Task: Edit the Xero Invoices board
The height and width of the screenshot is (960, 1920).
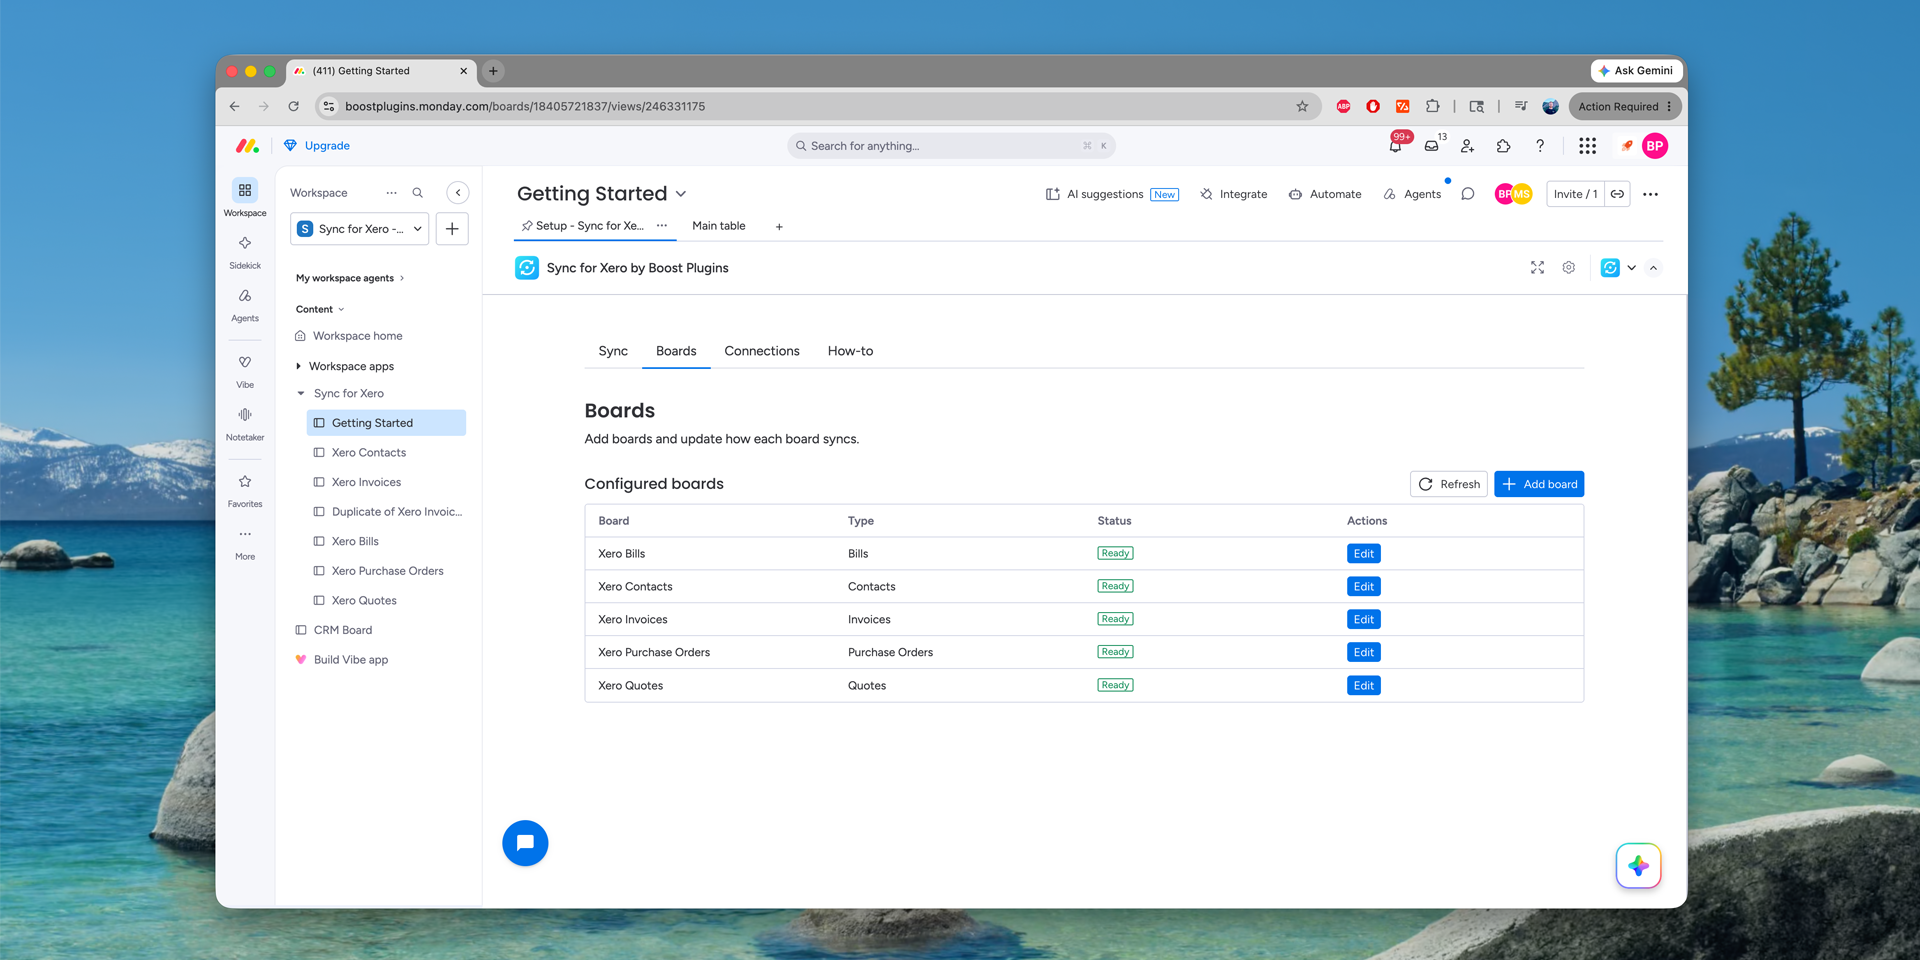Action: [1363, 620]
